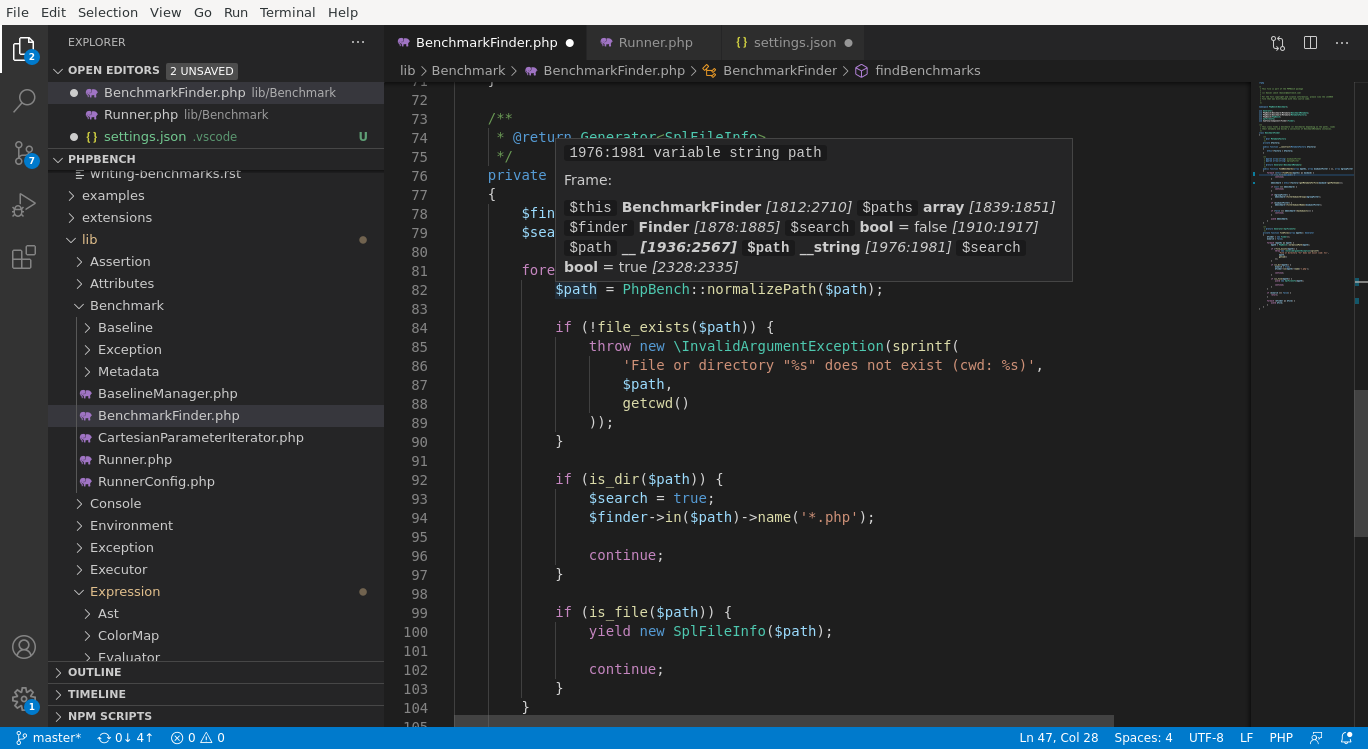The height and width of the screenshot is (749, 1368).
Task: Switch to the settings.json tab
Action: tap(794, 43)
